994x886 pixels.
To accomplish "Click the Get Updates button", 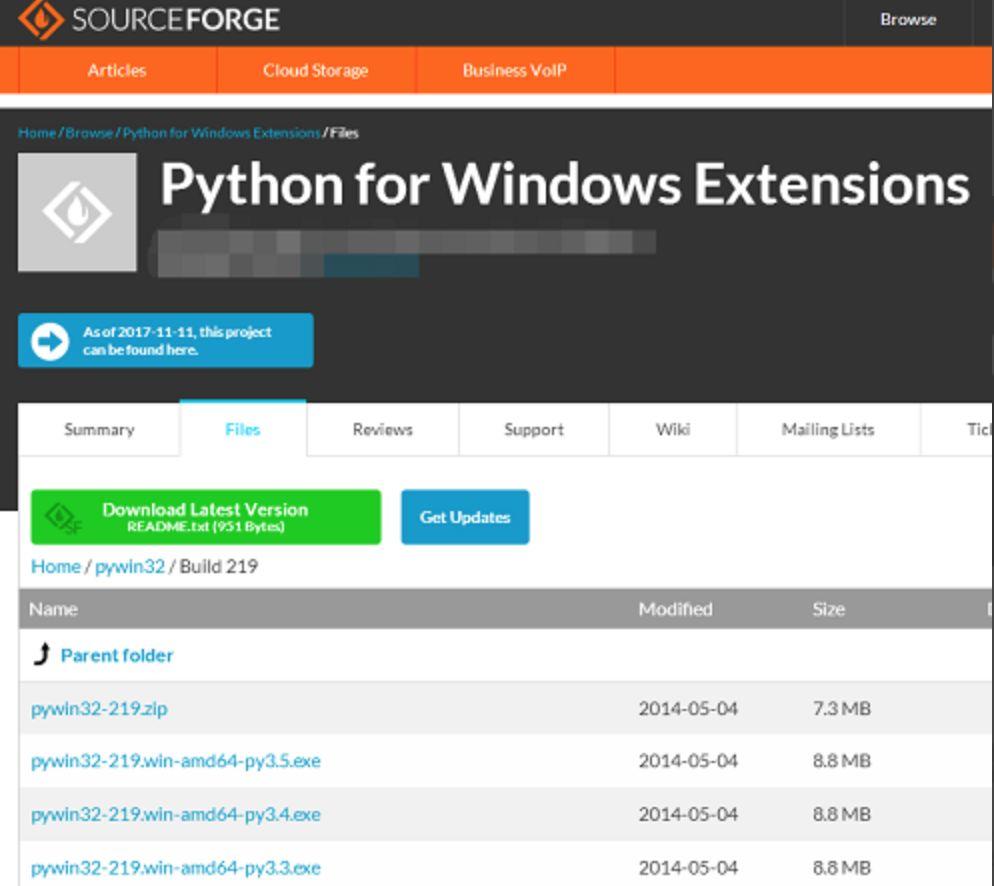I will pos(465,517).
